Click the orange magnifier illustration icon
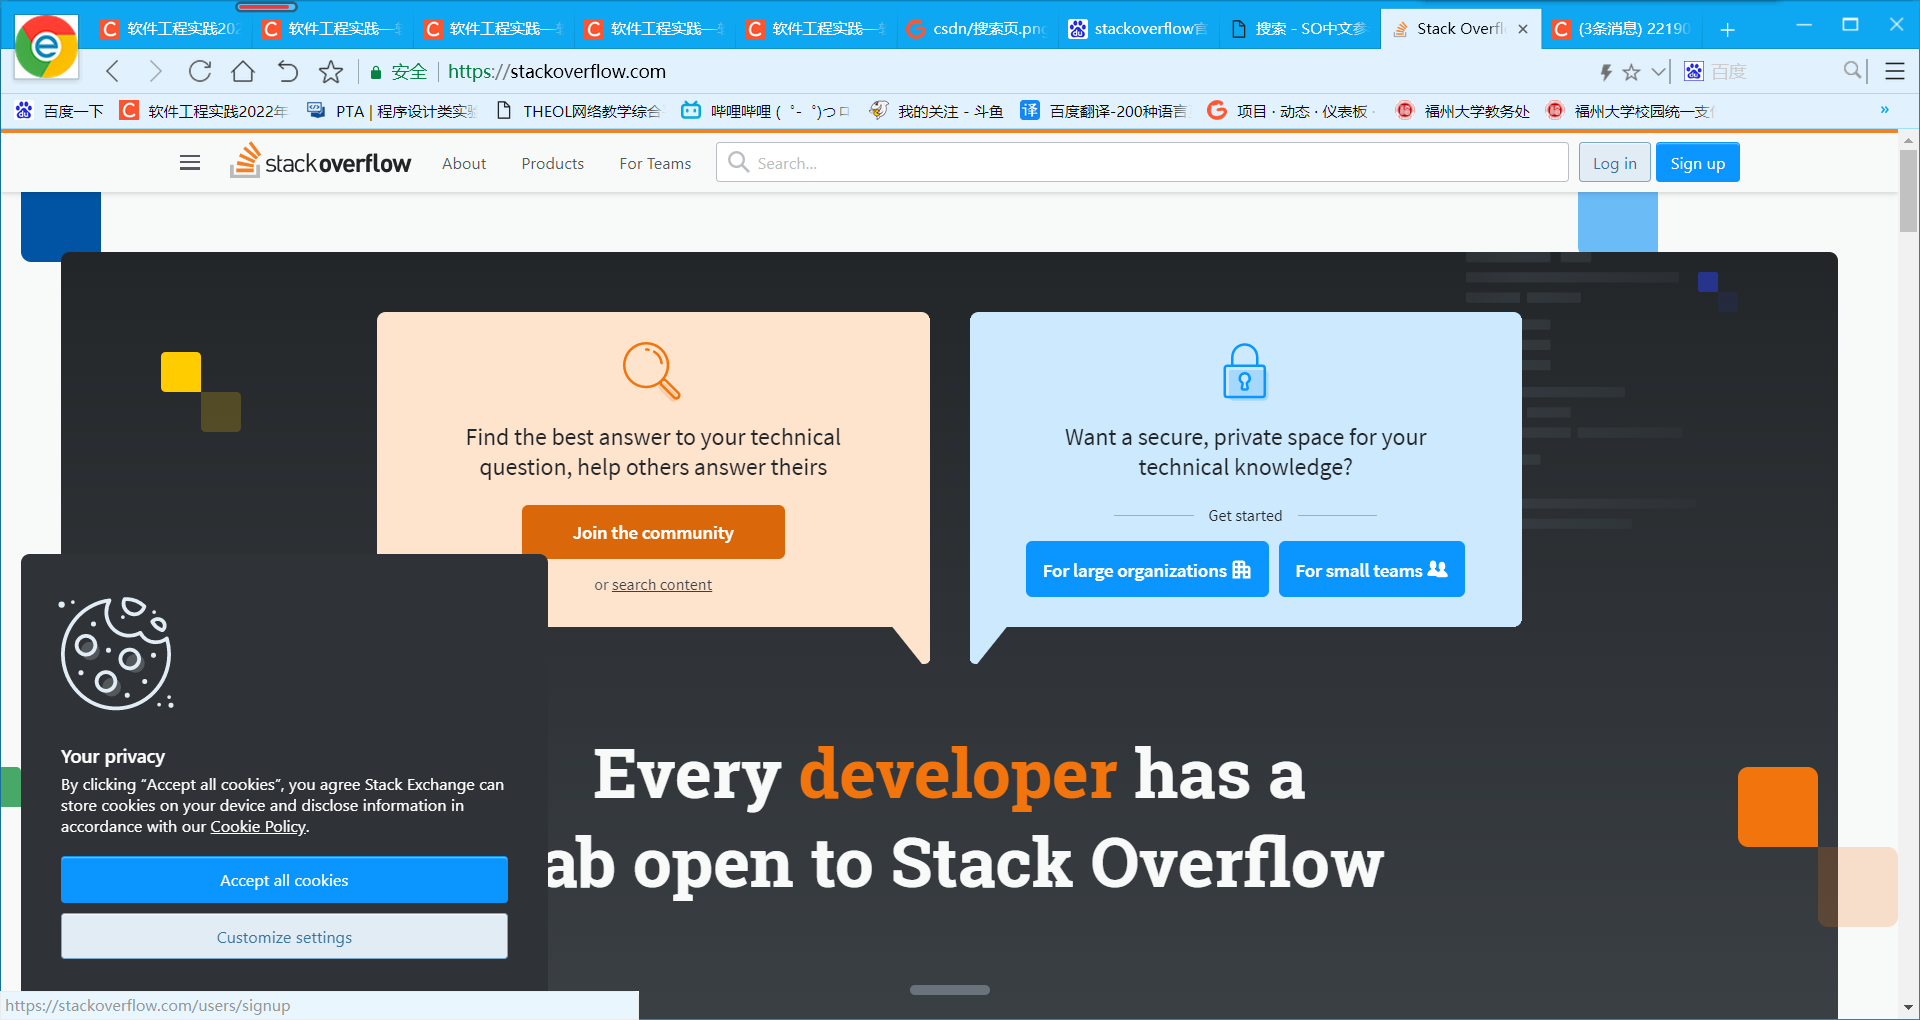The width and height of the screenshot is (1920, 1020). pyautogui.click(x=652, y=371)
